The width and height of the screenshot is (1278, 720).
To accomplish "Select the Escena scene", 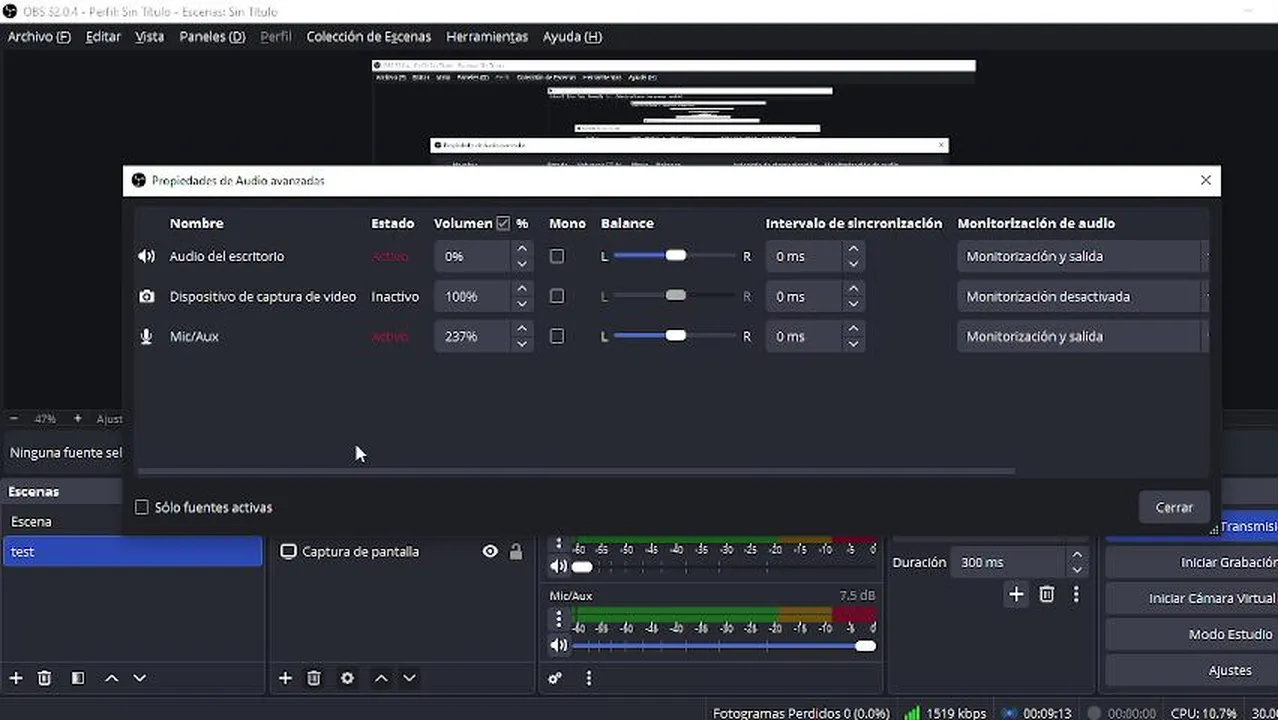I will pos(132,521).
